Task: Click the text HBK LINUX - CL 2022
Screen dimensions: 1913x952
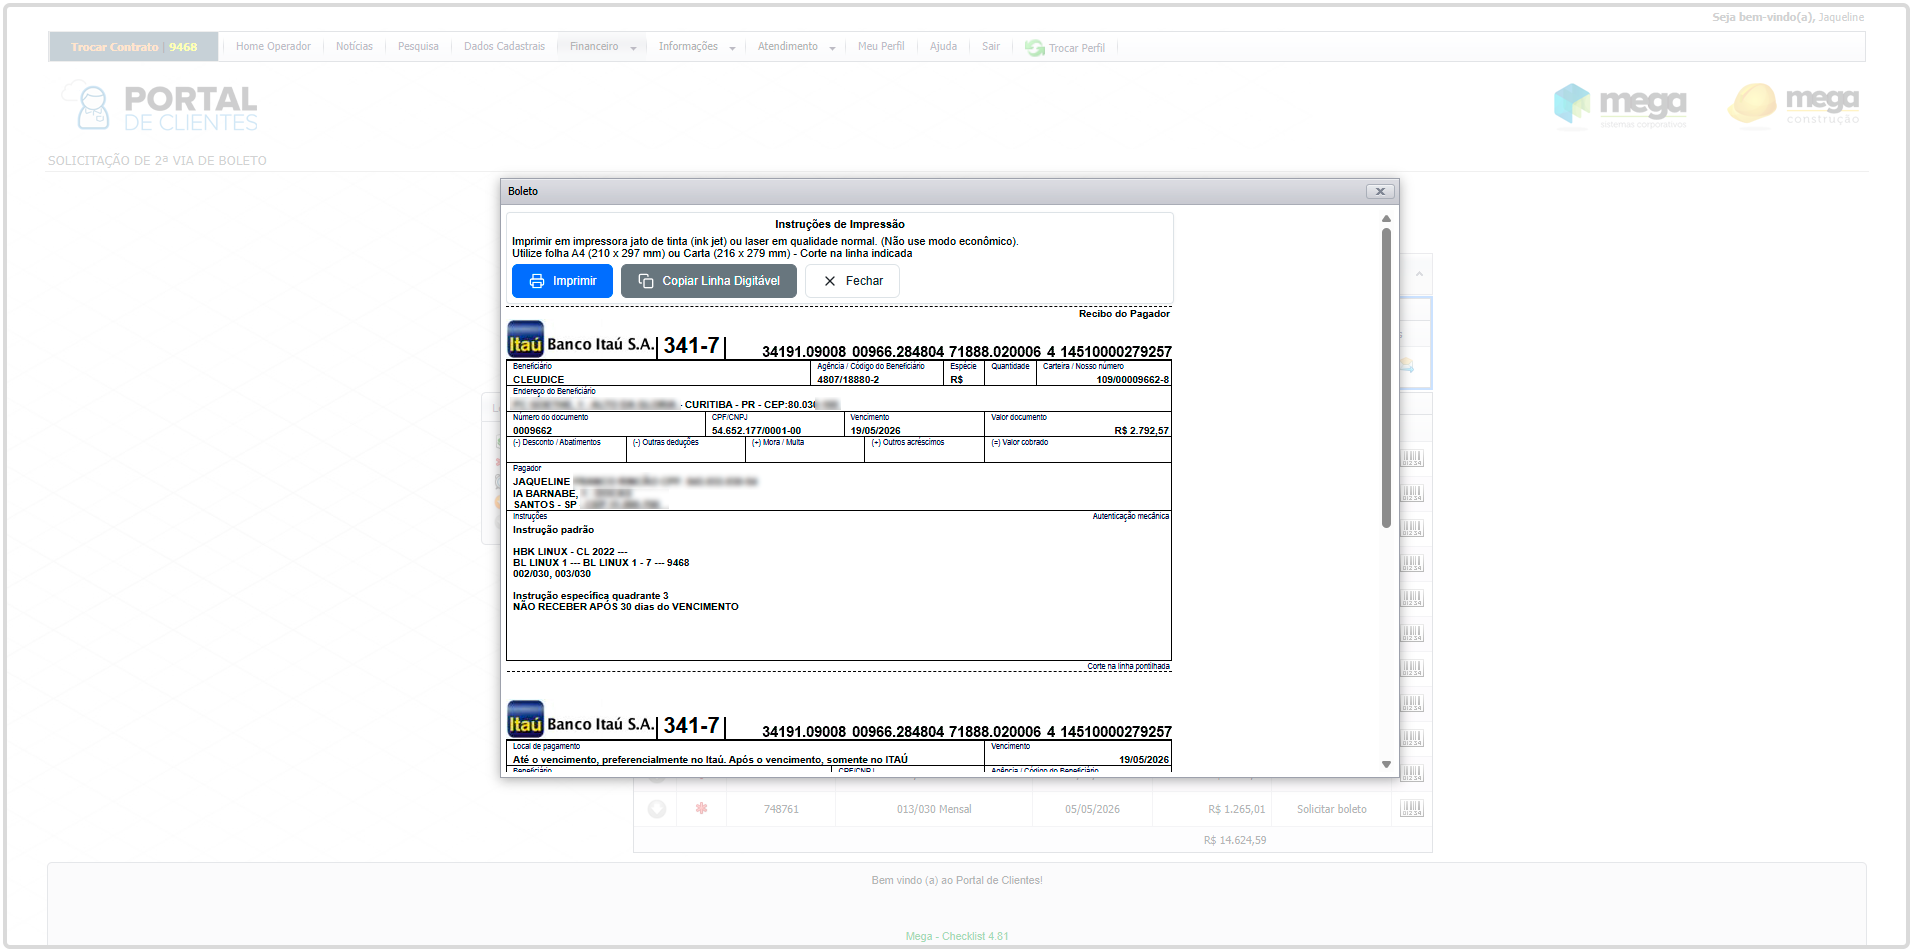Action: click(564, 552)
